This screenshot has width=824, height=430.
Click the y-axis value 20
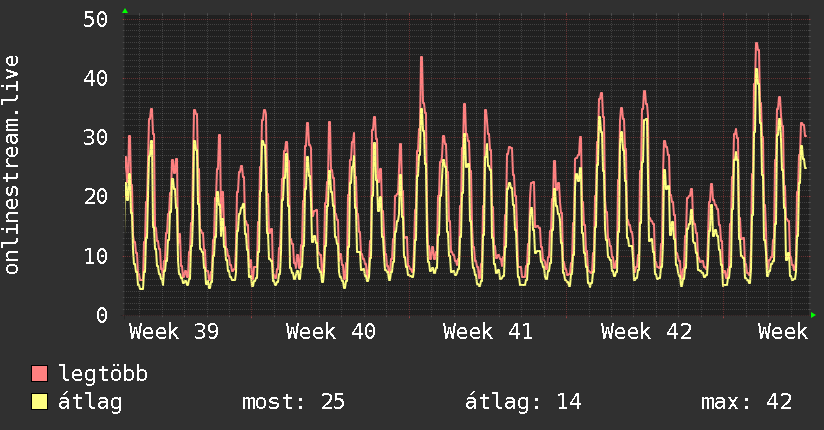[x=96, y=197]
